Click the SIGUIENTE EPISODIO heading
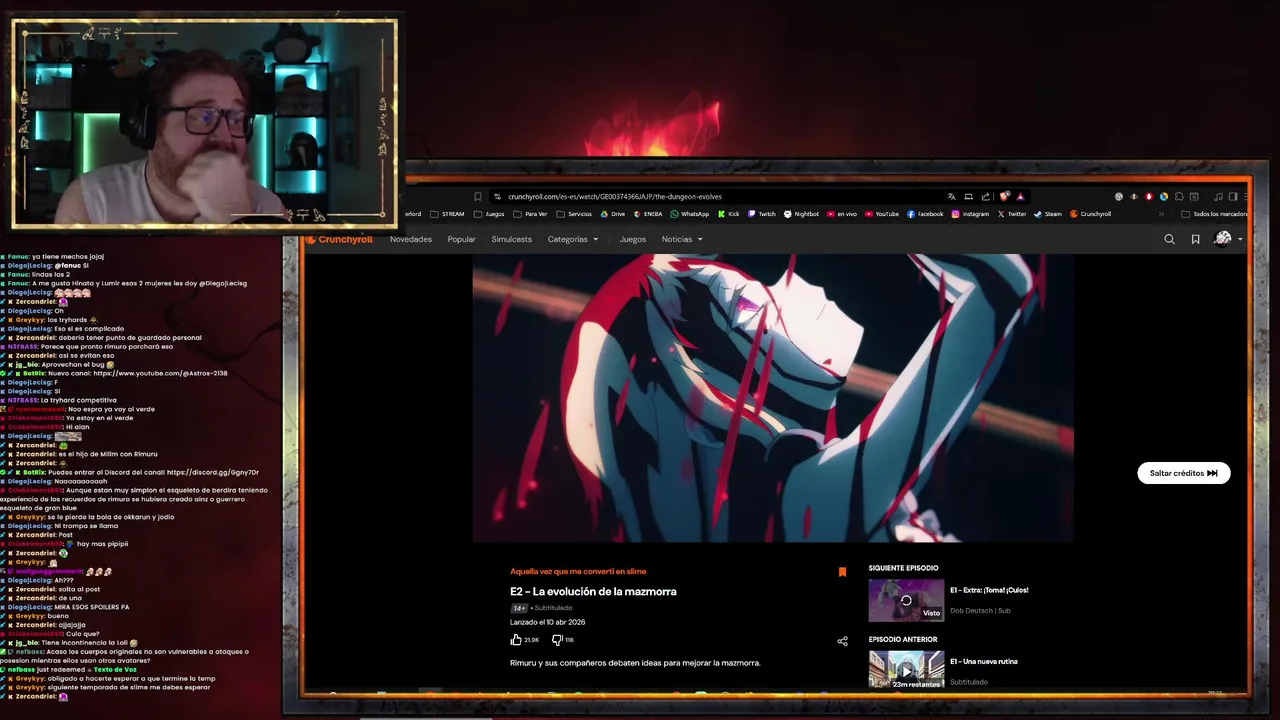The image size is (1280, 720). click(x=903, y=568)
